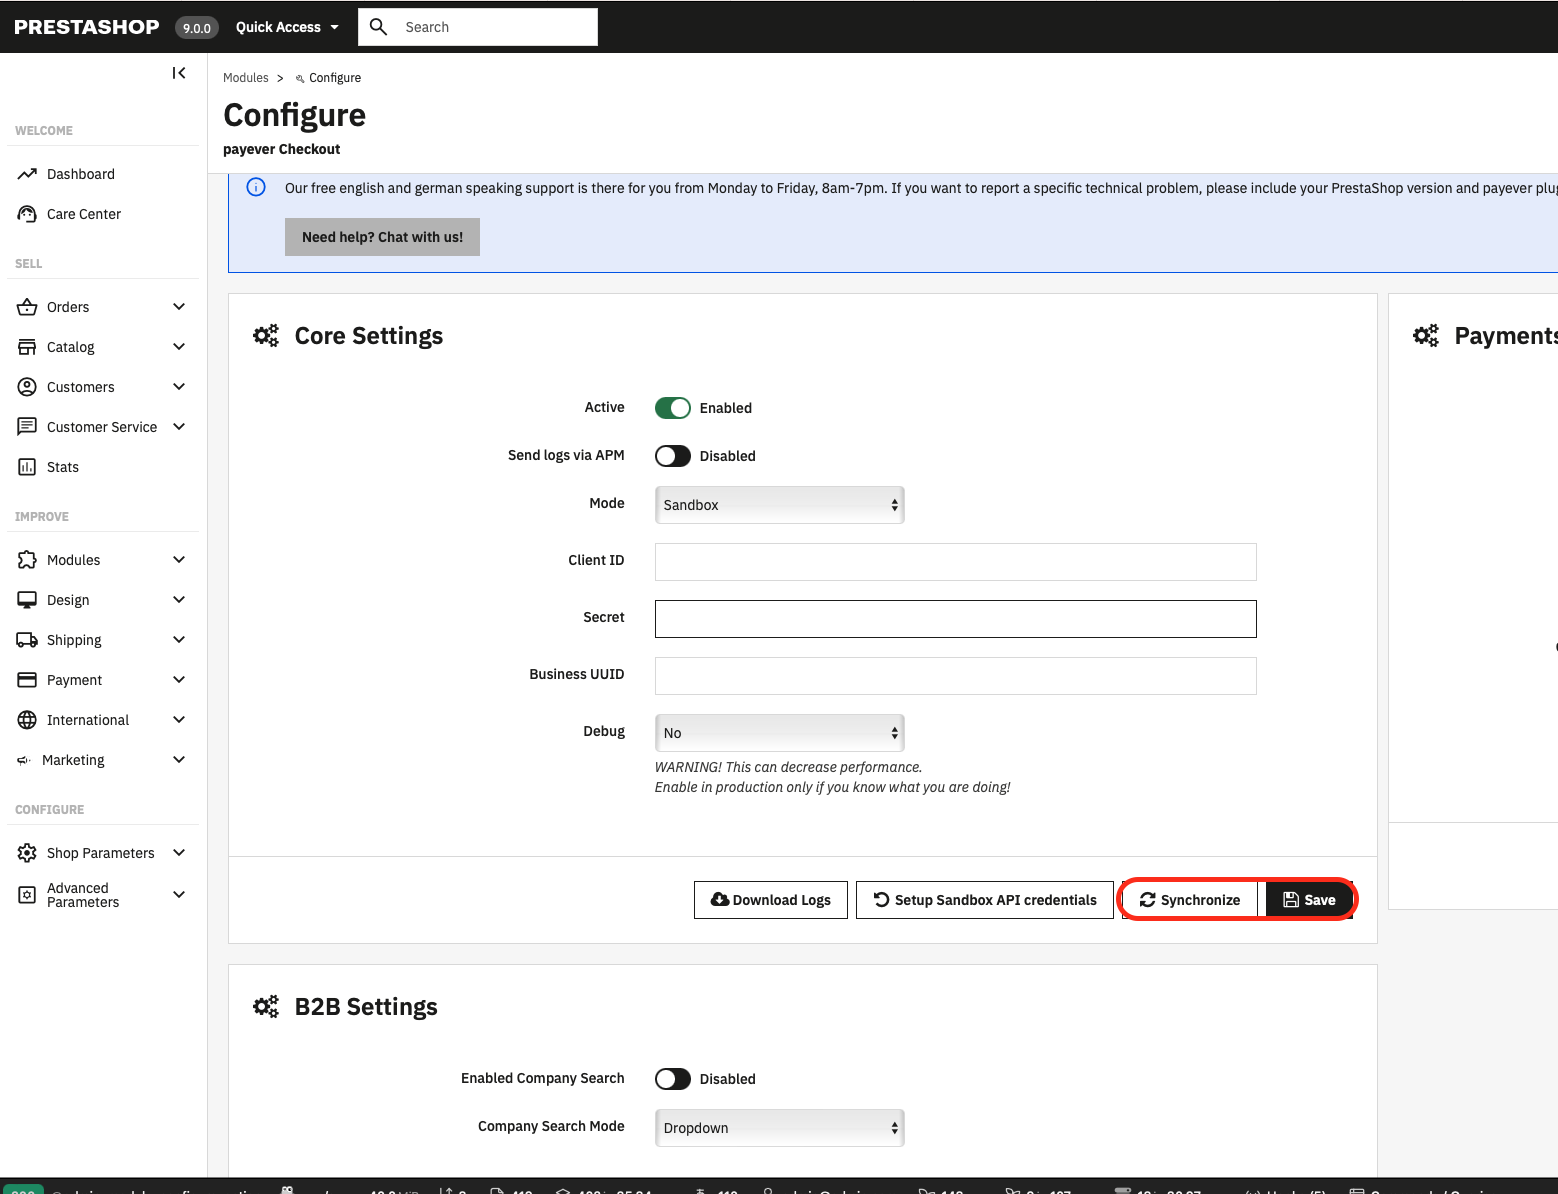The image size is (1558, 1194).
Task: Click the B2B Settings gears icon
Action: [x=266, y=1007]
